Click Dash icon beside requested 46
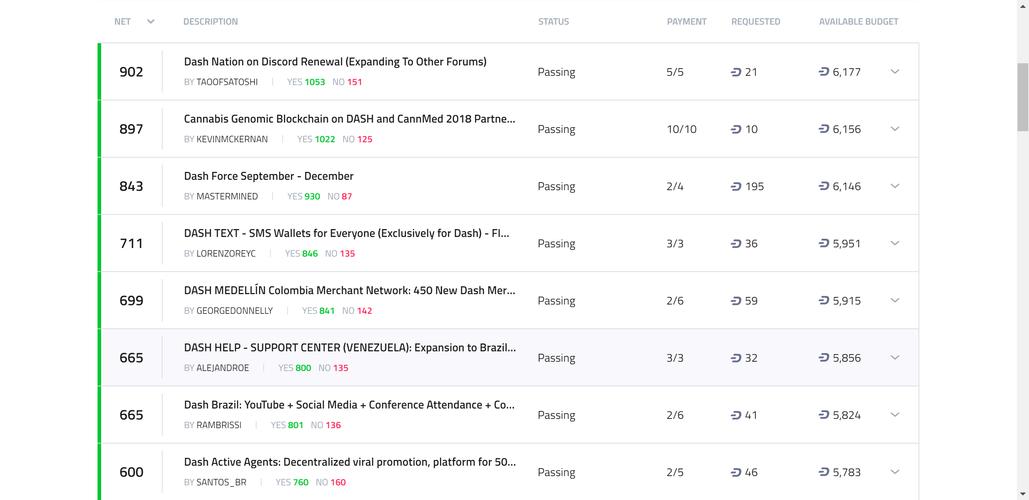The height and width of the screenshot is (500, 1029). pos(736,472)
